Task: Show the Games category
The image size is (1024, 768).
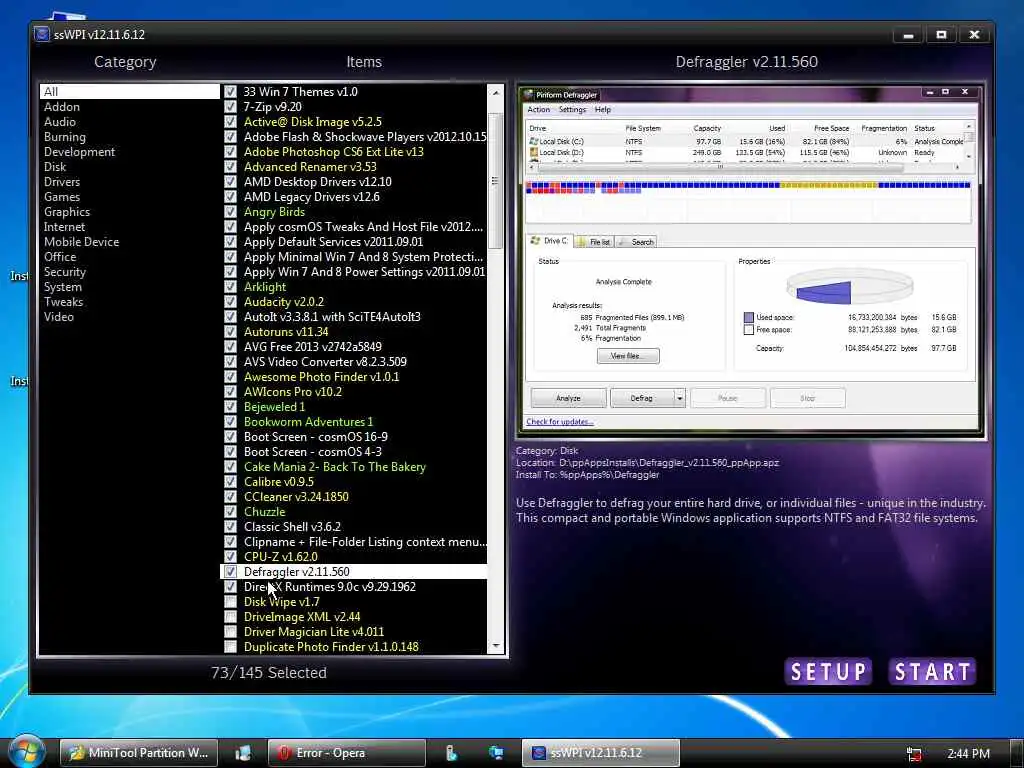Action: pyautogui.click(x=129, y=197)
